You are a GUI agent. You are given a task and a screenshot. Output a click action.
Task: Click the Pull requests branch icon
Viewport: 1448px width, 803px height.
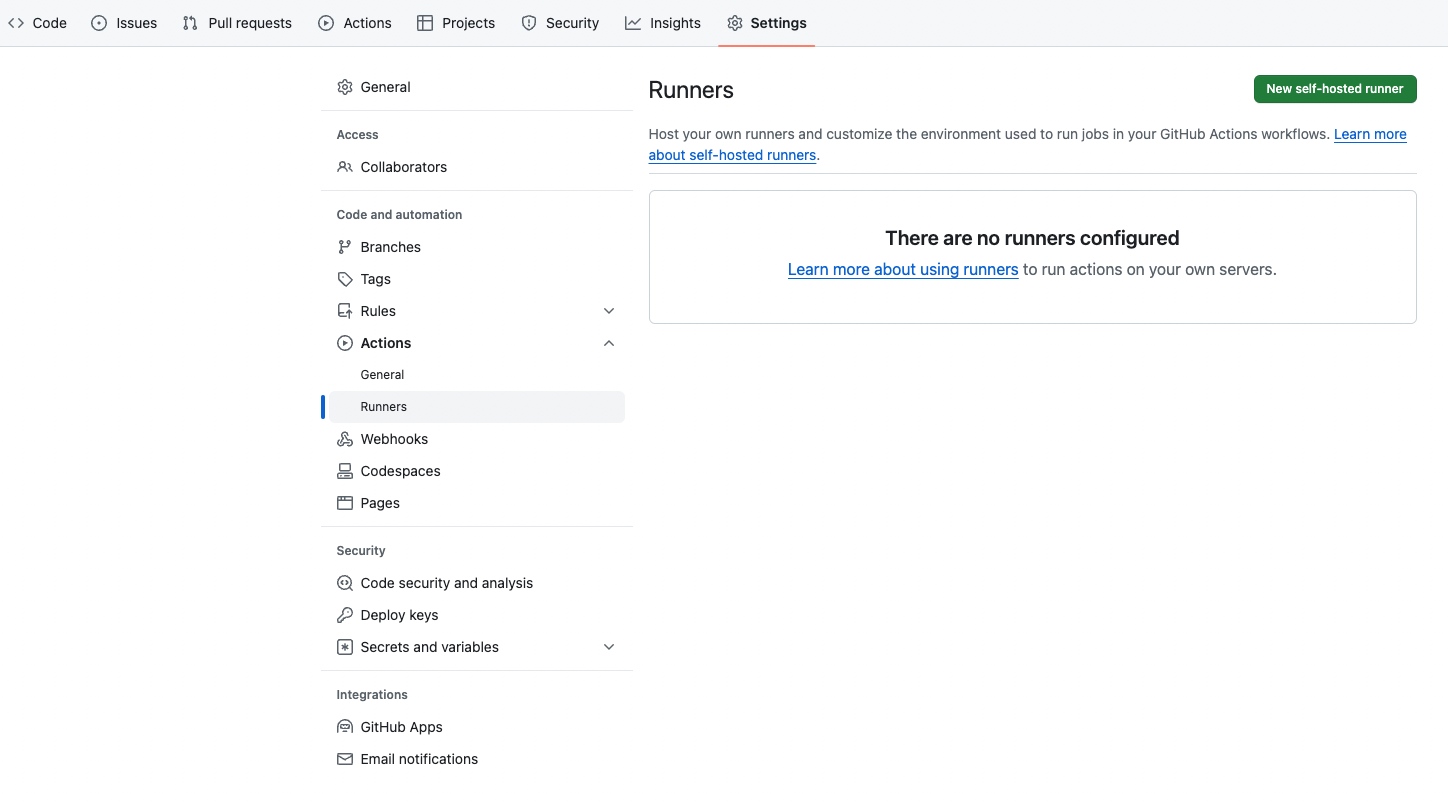point(190,23)
